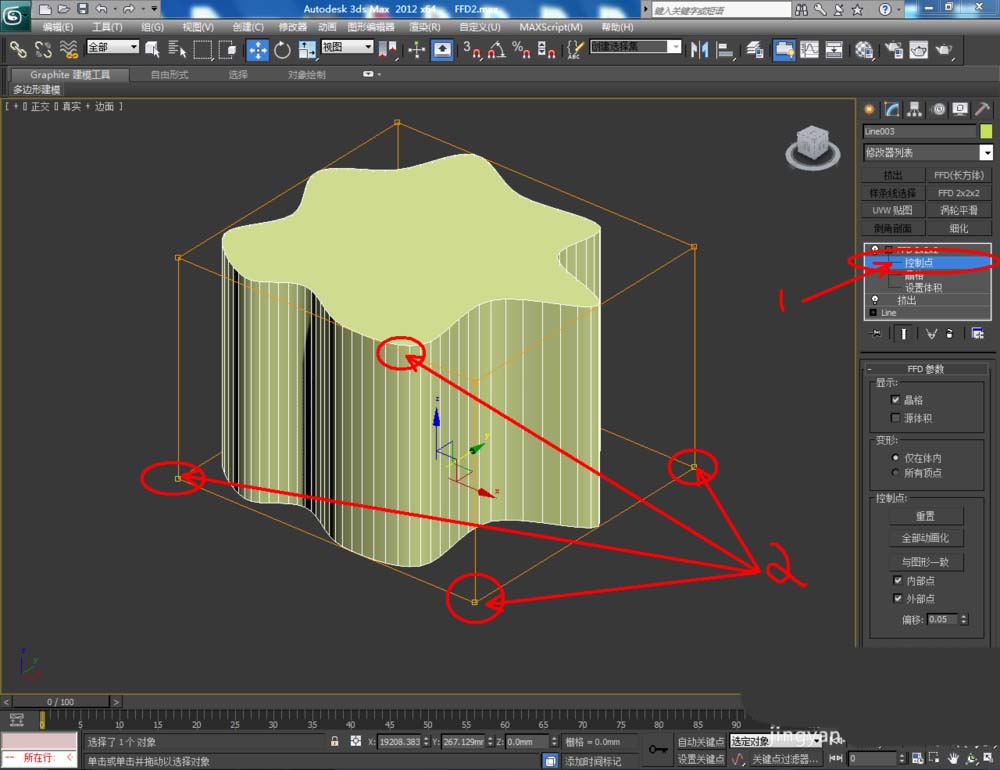Uncheck the 内部点 checkbox
This screenshot has width=1000, height=770.
click(x=897, y=581)
